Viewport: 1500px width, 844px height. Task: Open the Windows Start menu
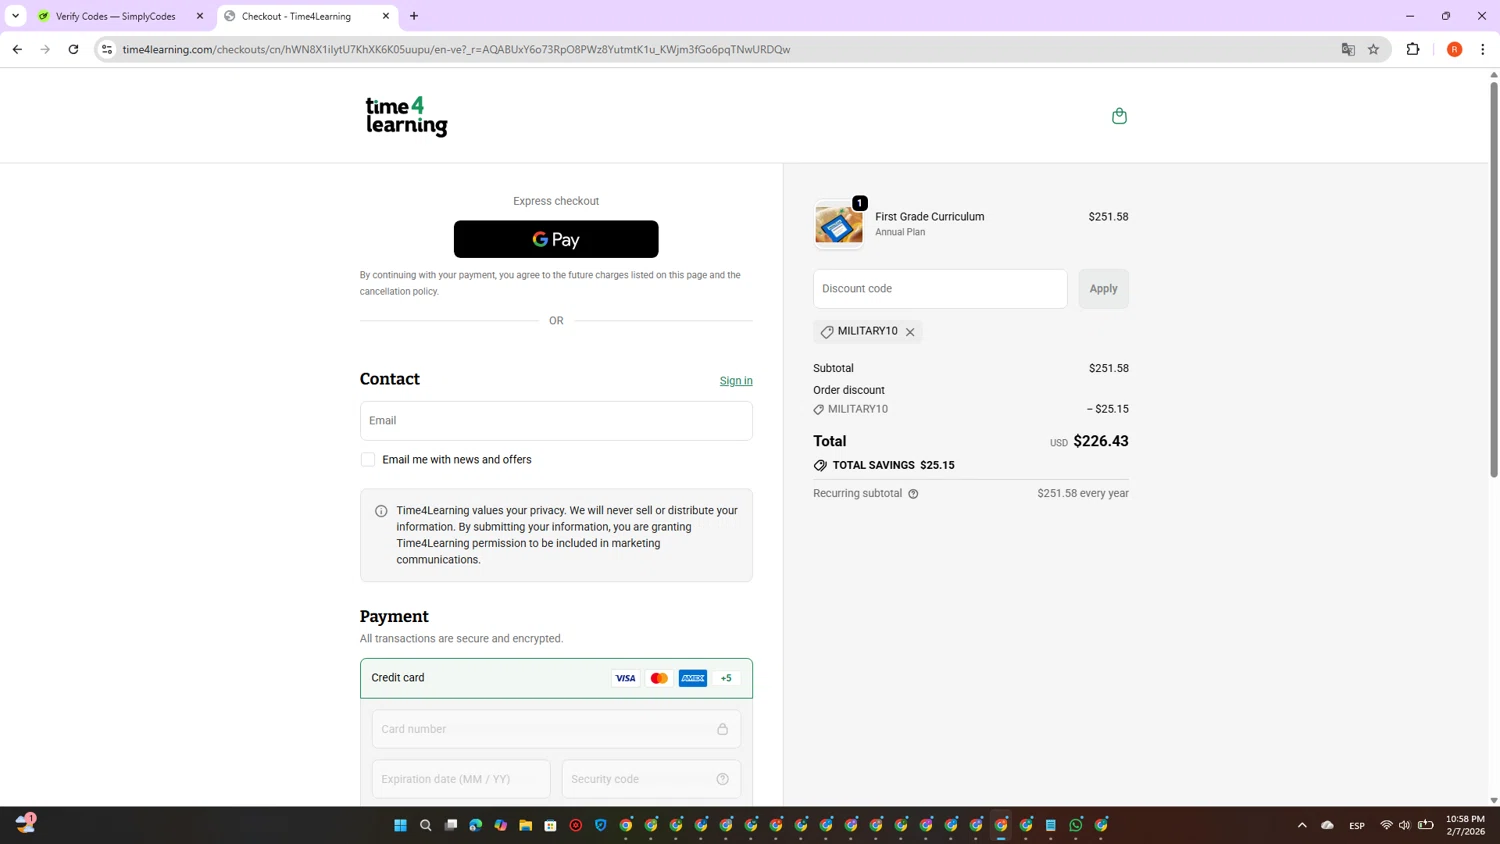coord(400,825)
